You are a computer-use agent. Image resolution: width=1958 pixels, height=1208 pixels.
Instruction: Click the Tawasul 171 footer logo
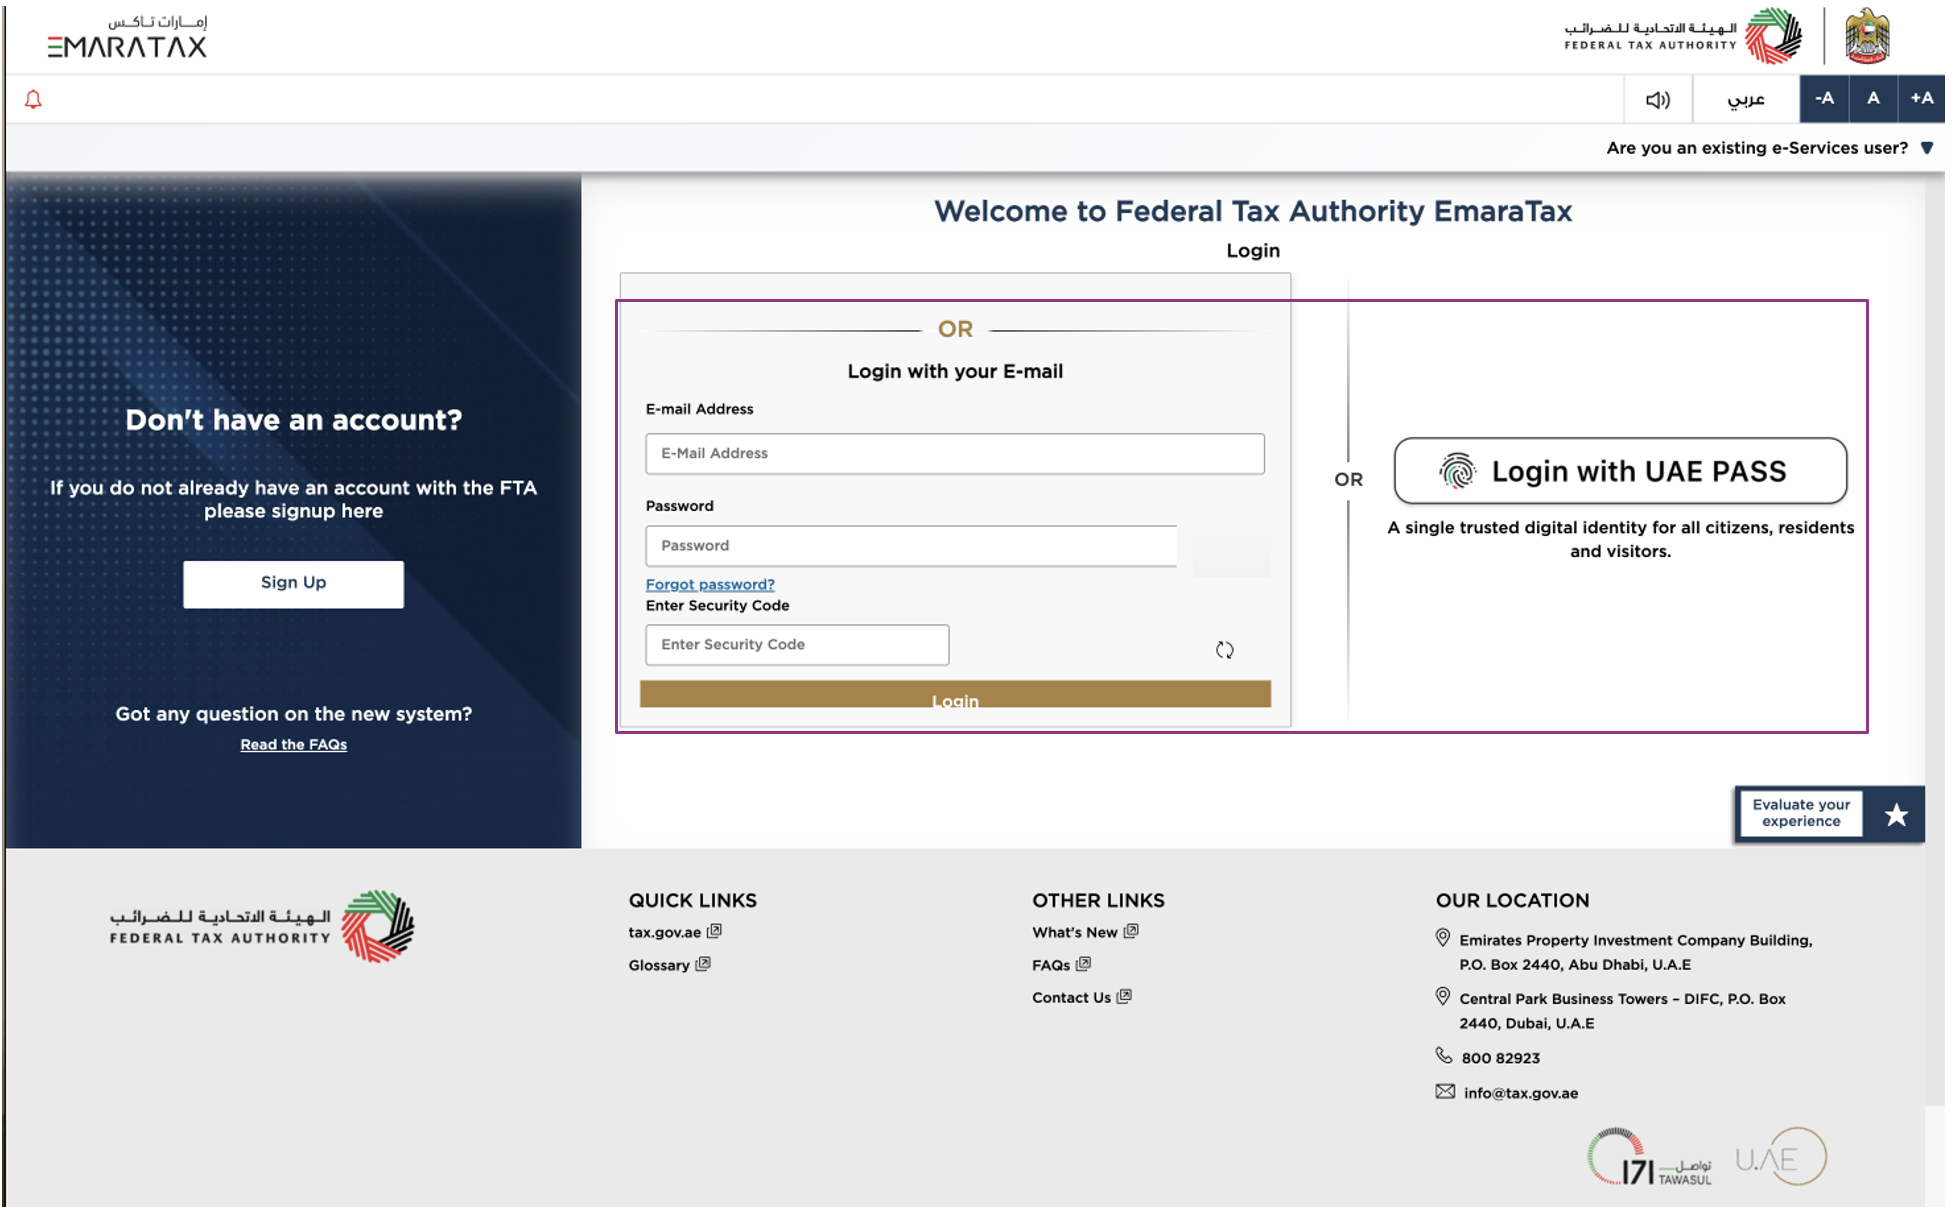pos(1649,1158)
